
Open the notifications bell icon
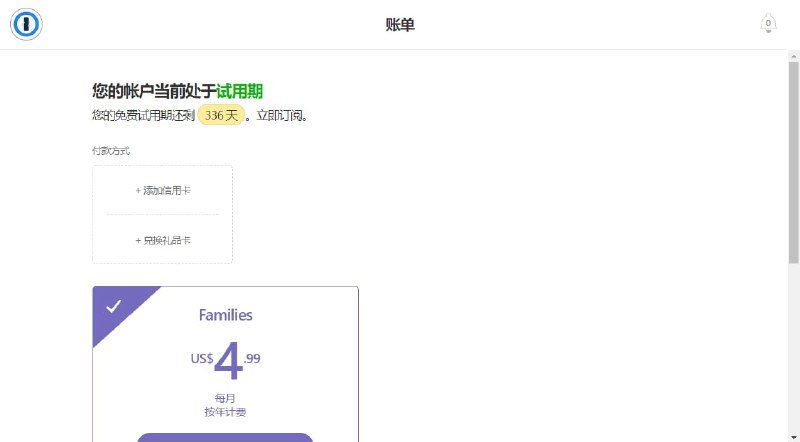pos(768,23)
